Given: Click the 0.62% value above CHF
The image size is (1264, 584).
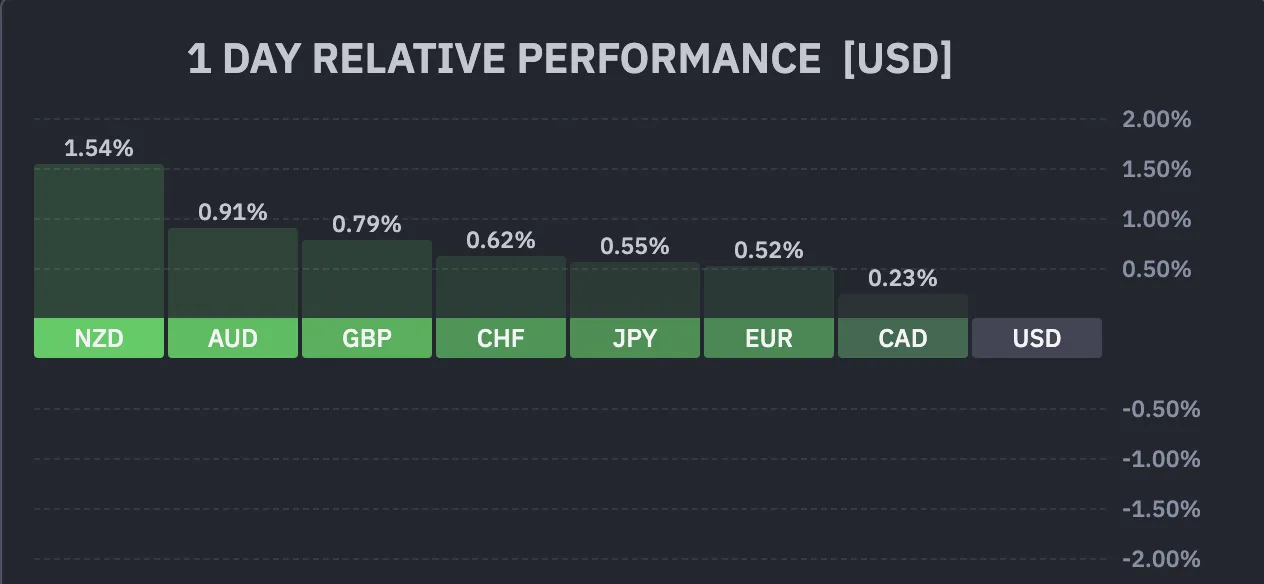Looking at the screenshot, I should [x=501, y=240].
